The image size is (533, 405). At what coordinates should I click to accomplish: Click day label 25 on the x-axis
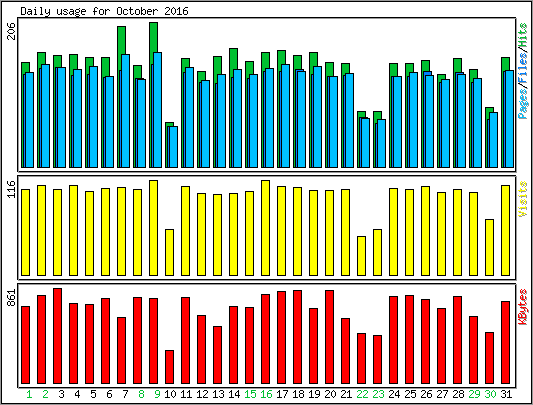point(410,394)
